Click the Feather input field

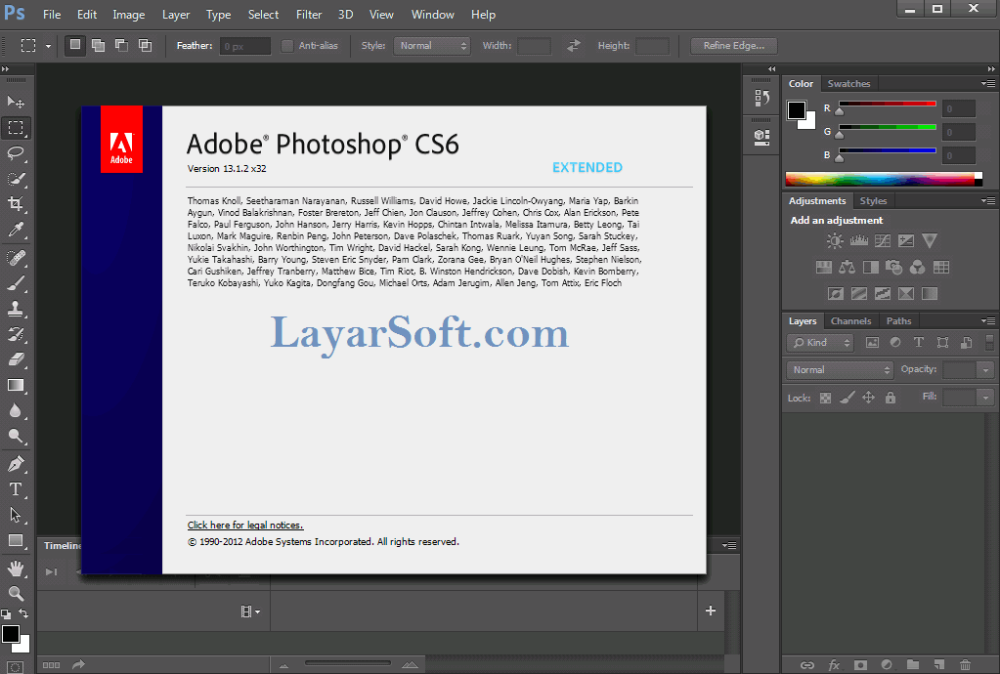tap(245, 46)
